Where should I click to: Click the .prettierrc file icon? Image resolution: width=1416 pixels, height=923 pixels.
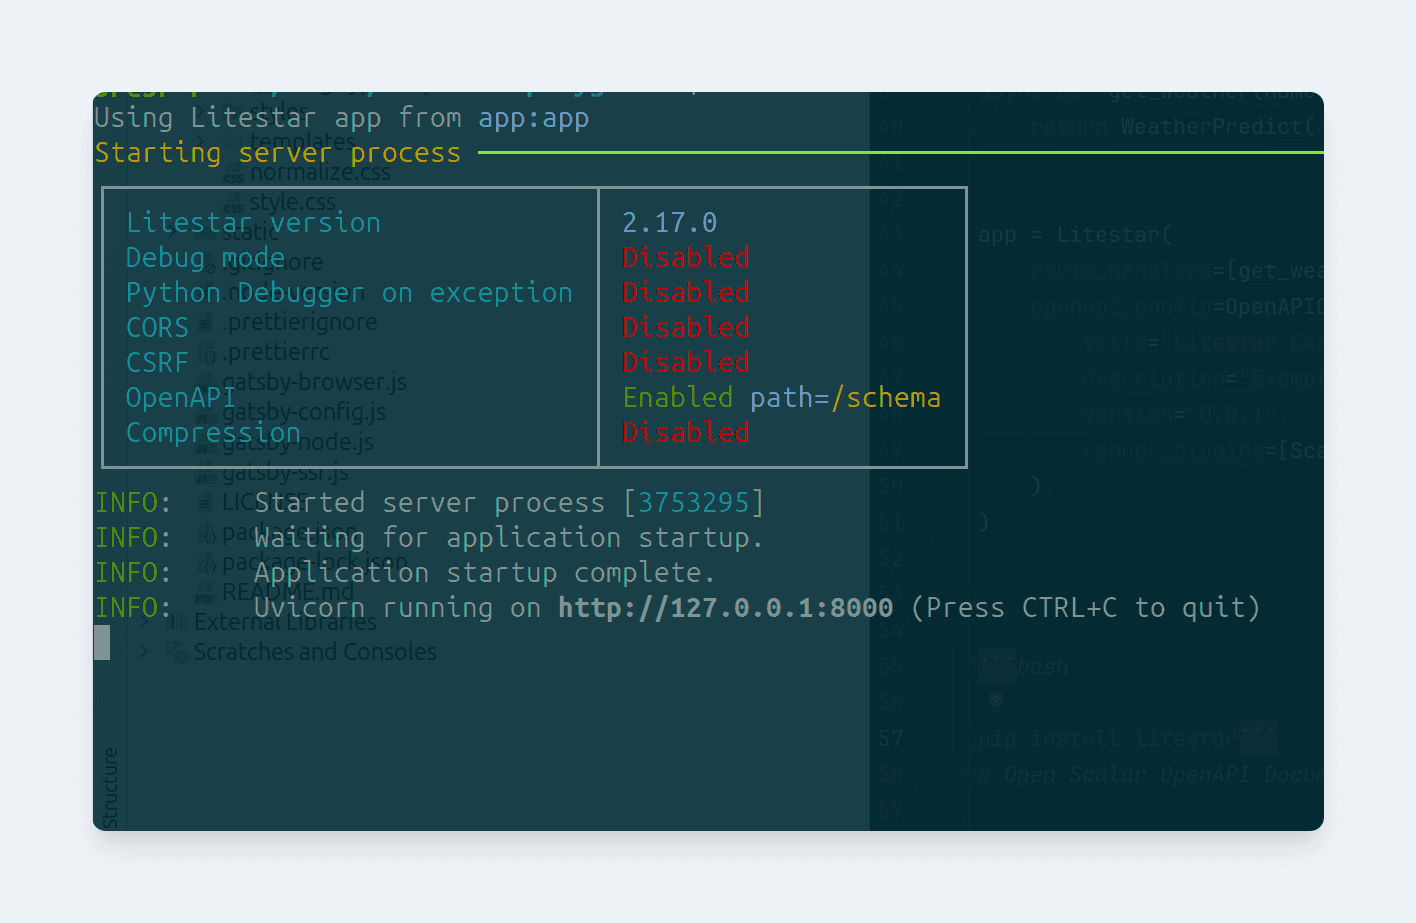207,353
